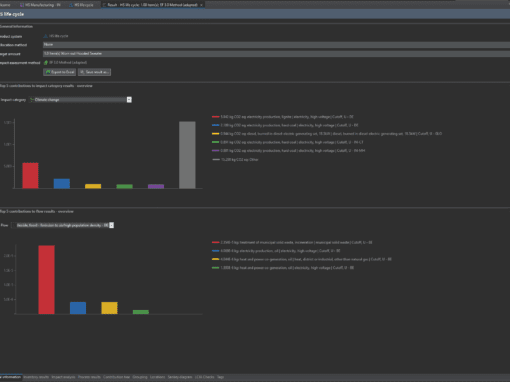Click the legend text 'electricity production, lignite'
510x382 pixels.
pyautogui.click(x=268, y=117)
